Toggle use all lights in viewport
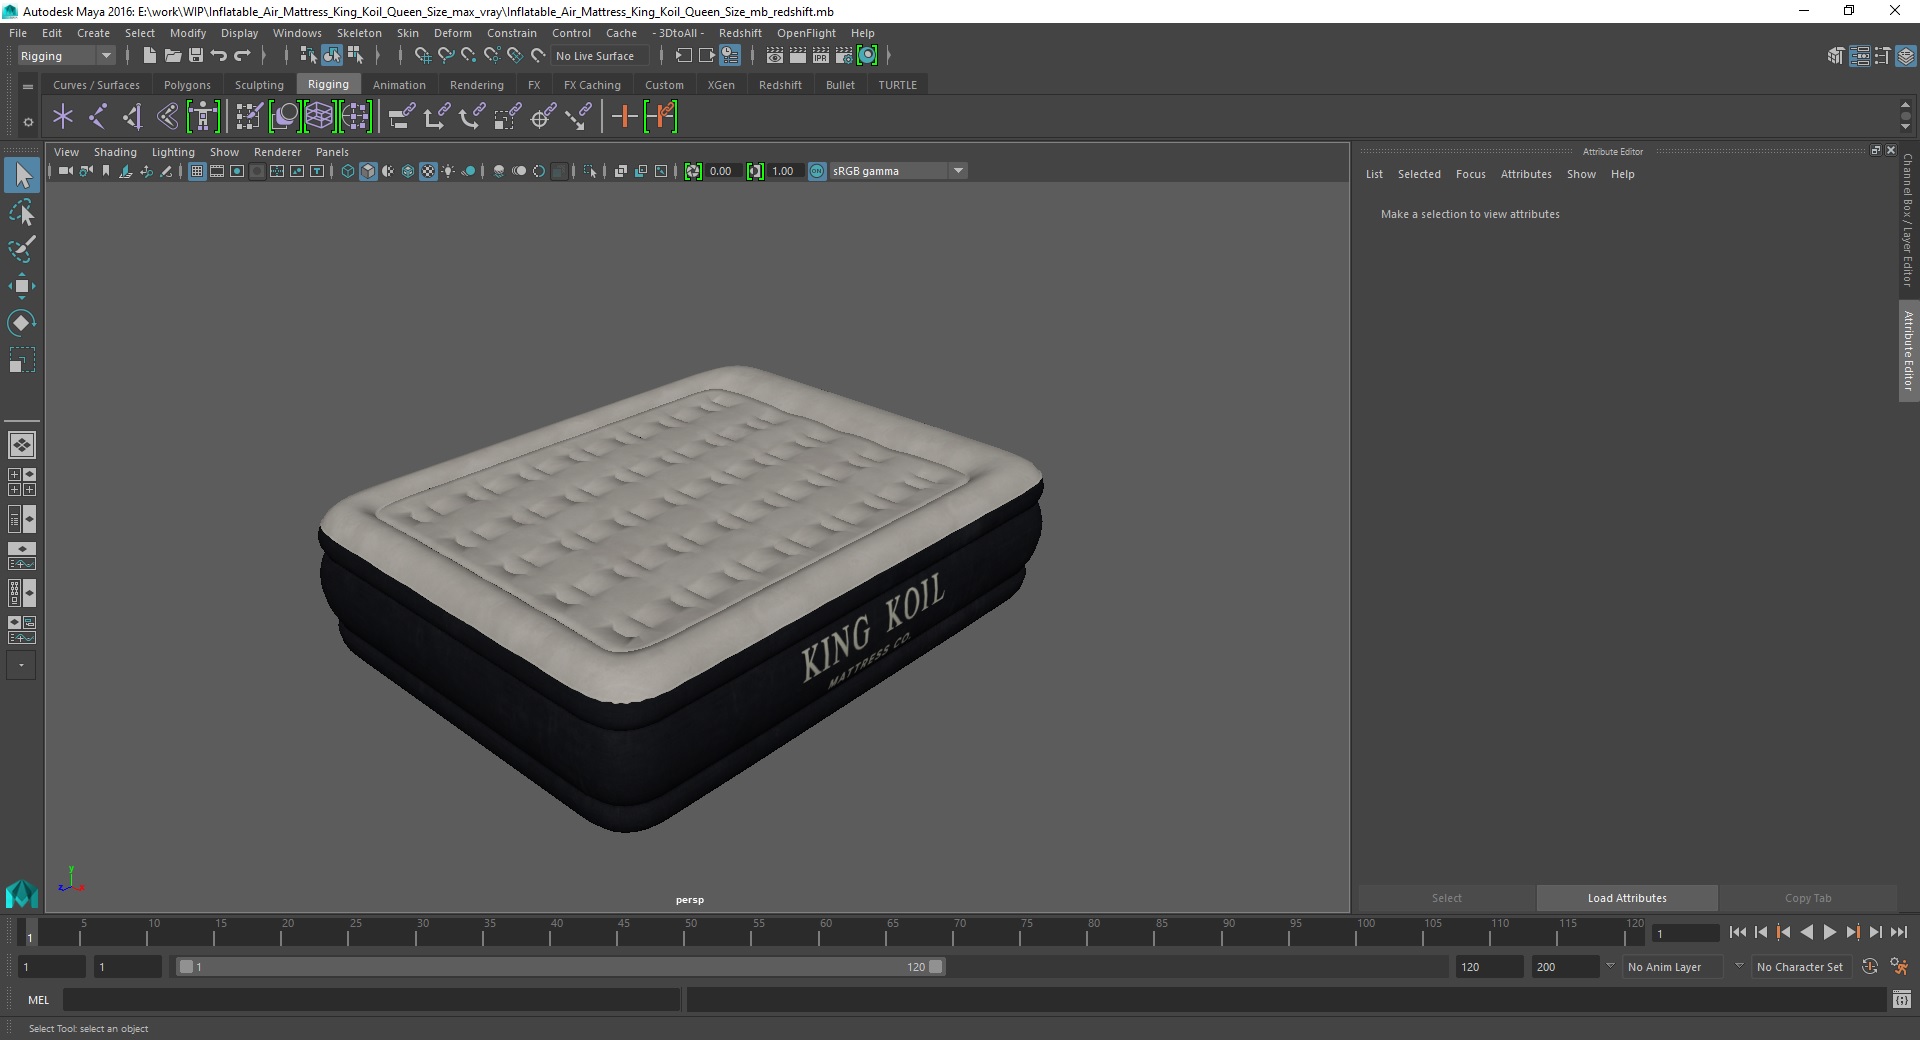The height and width of the screenshot is (1040, 1920). [448, 171]
